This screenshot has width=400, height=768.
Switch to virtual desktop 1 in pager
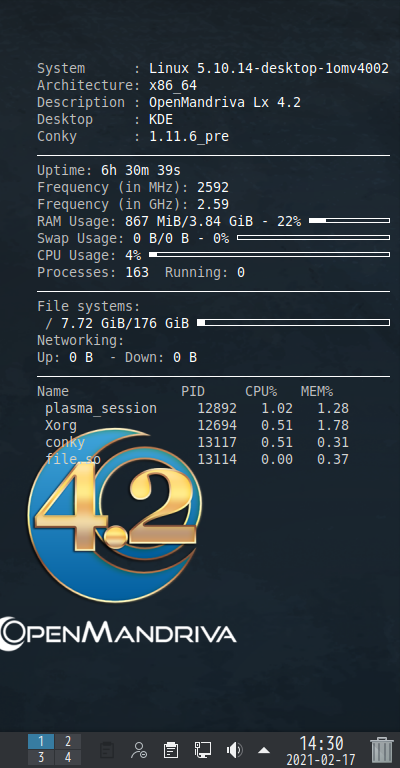tap(41, 741)
